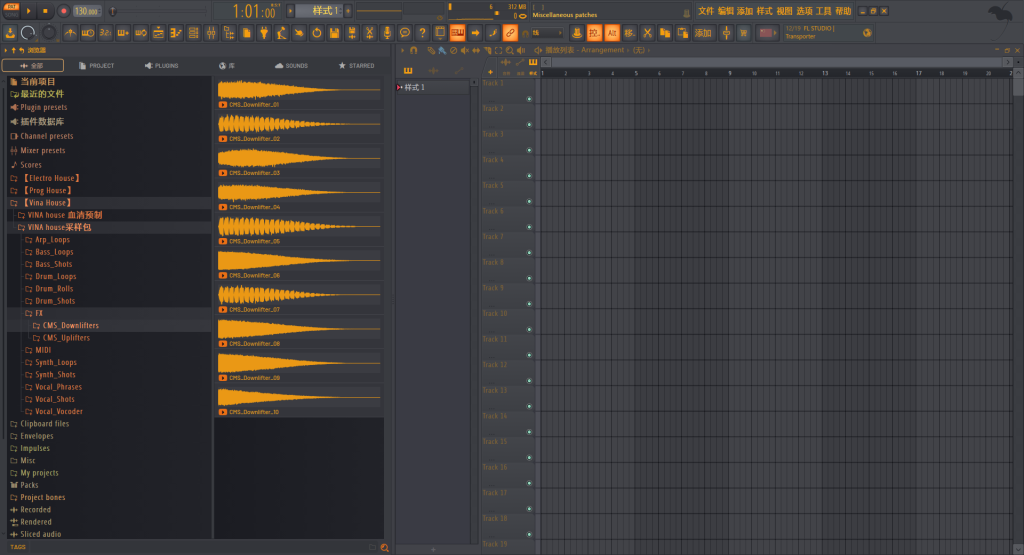
Task: Open the 视图 menu
Action: [784, 11]
